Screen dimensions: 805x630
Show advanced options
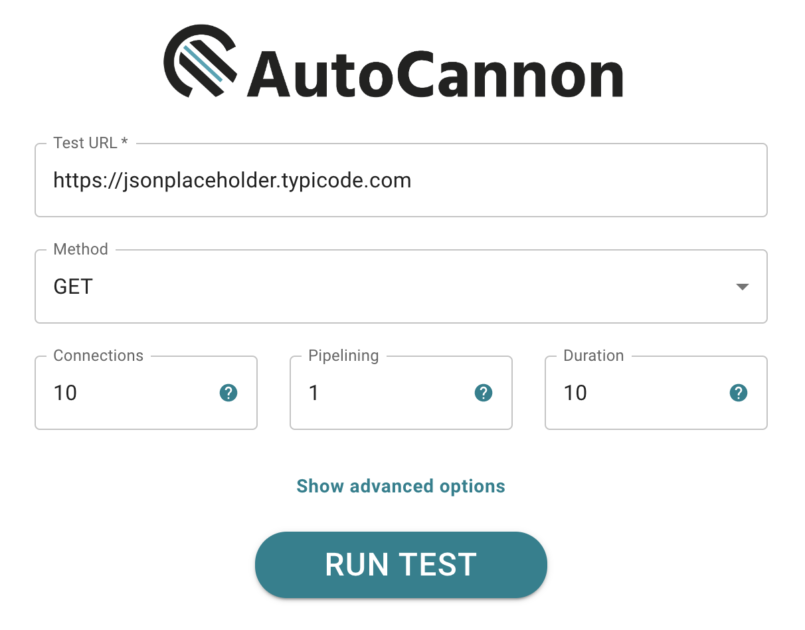(x=401, y=486)
